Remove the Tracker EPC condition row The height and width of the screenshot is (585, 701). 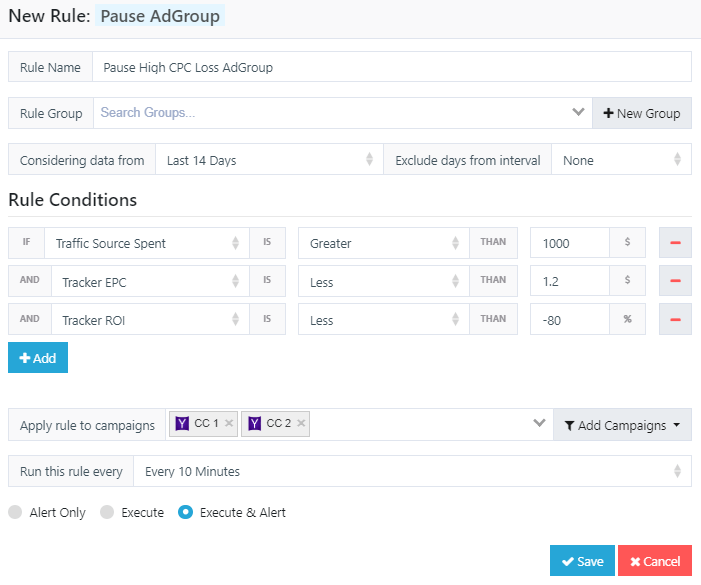point(675,281)
